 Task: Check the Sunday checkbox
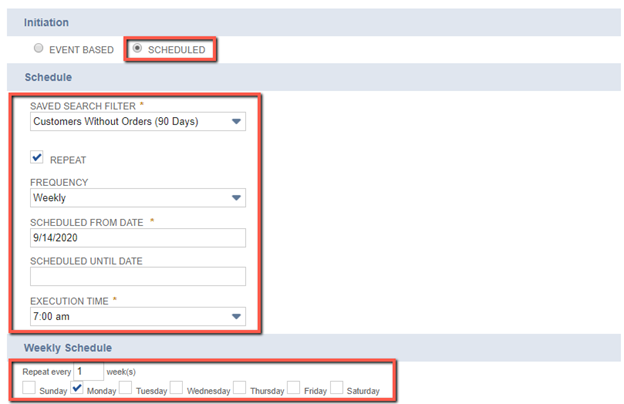(30, 388)
